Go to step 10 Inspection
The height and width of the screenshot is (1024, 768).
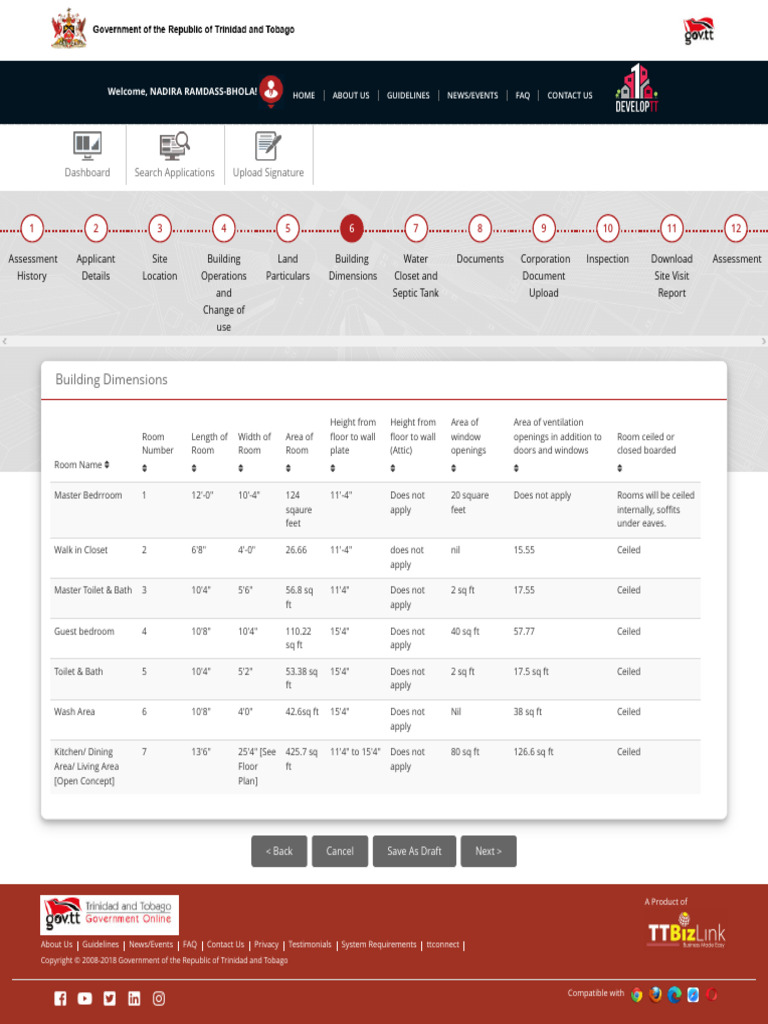pos(608,229)
